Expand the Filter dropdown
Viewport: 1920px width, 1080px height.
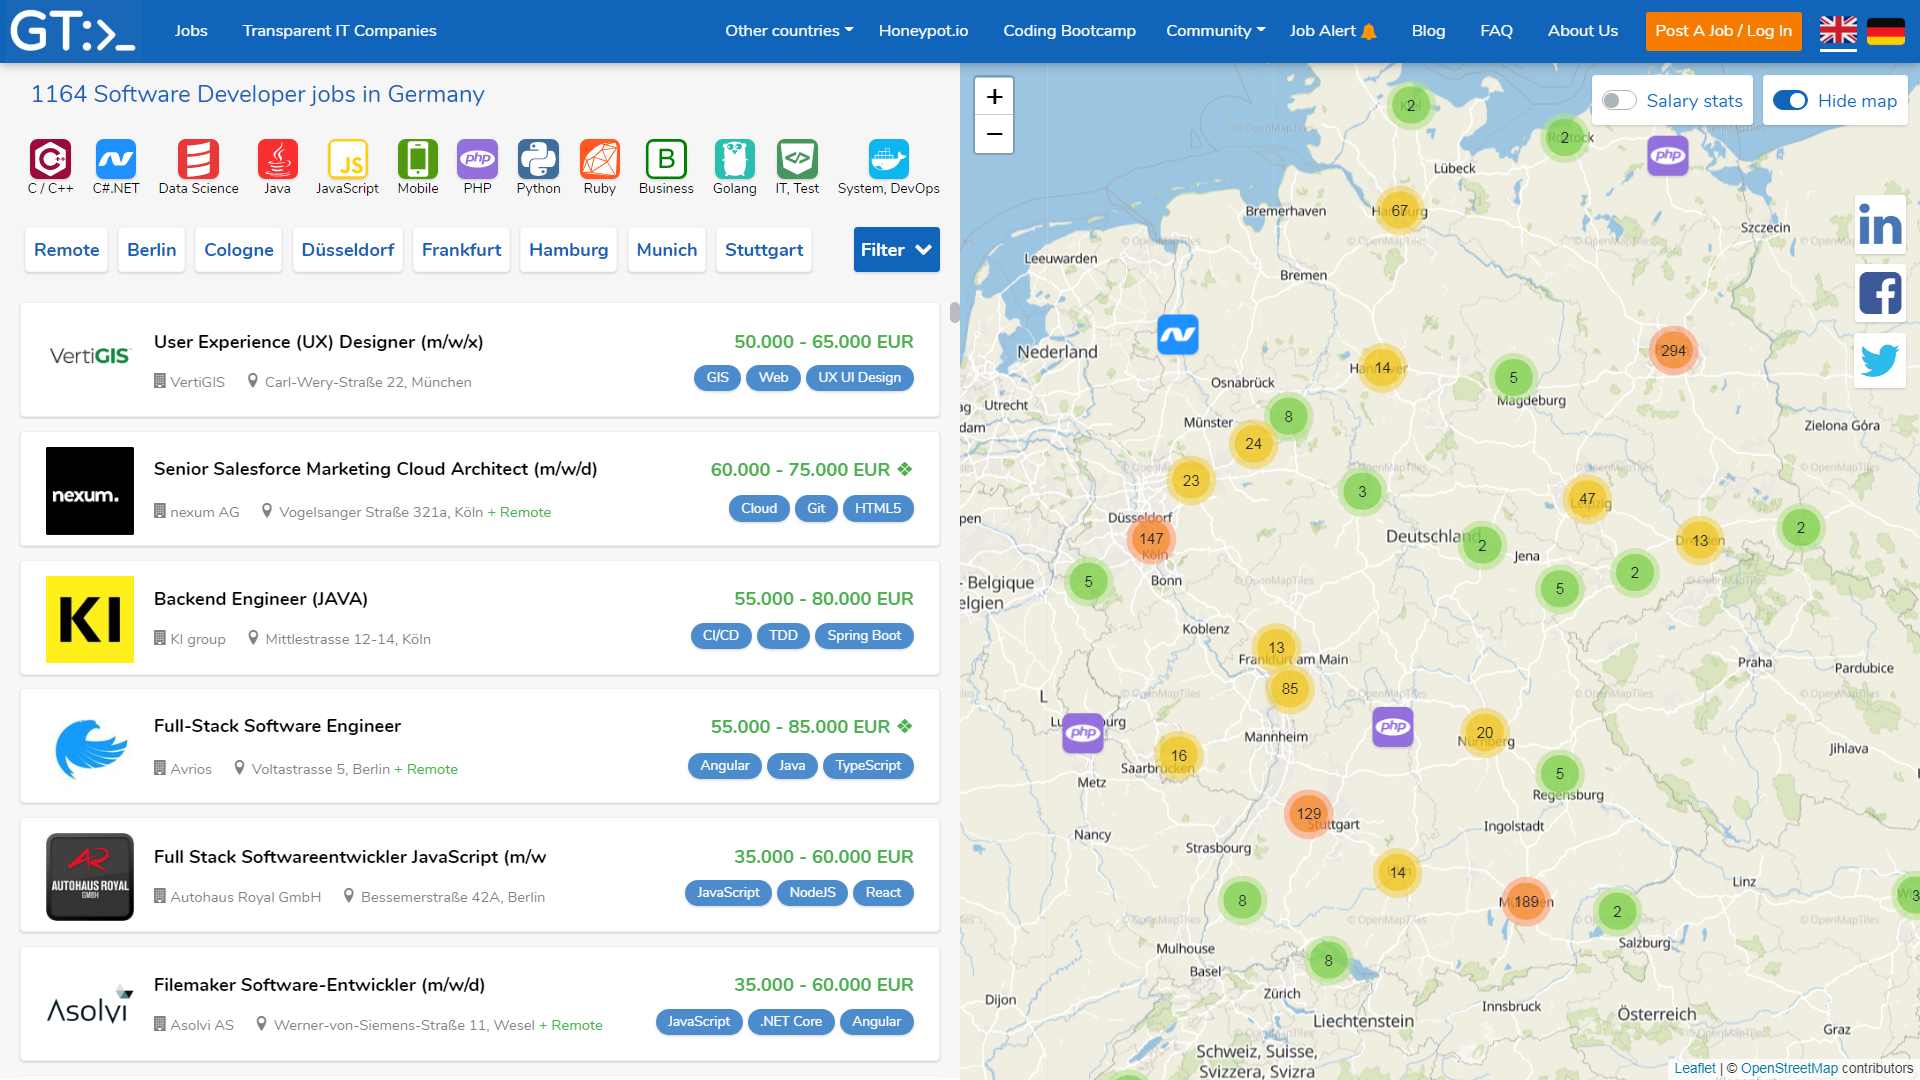pos(896,250)
